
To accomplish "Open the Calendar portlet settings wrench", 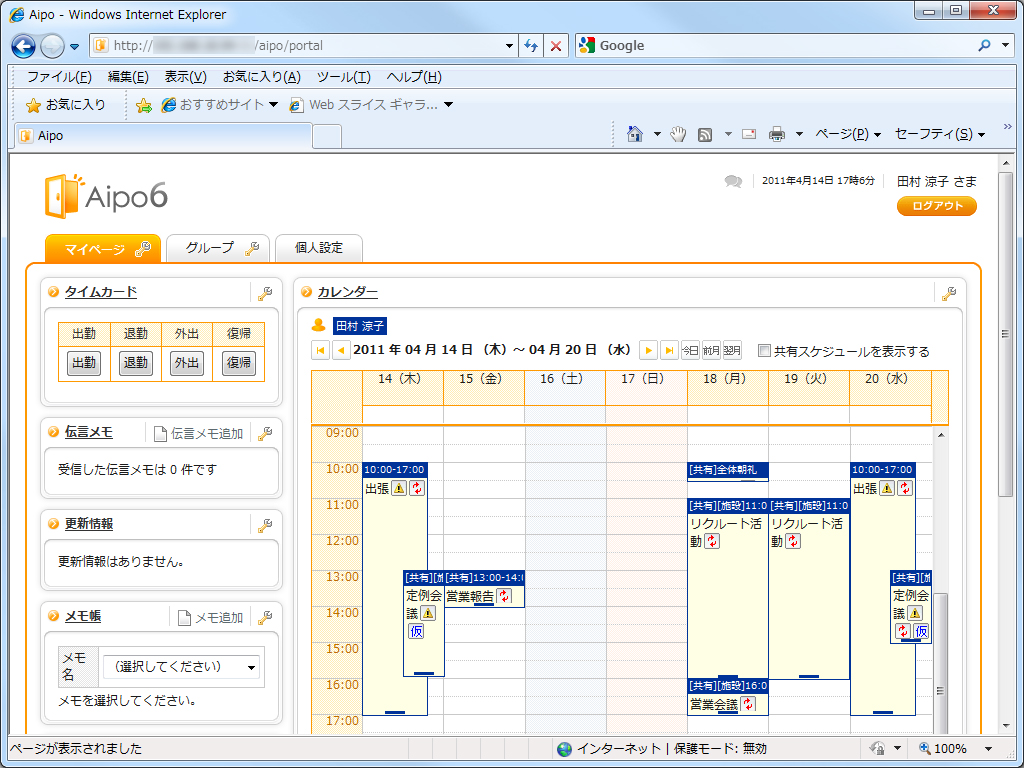I will [x=949, y=293].
